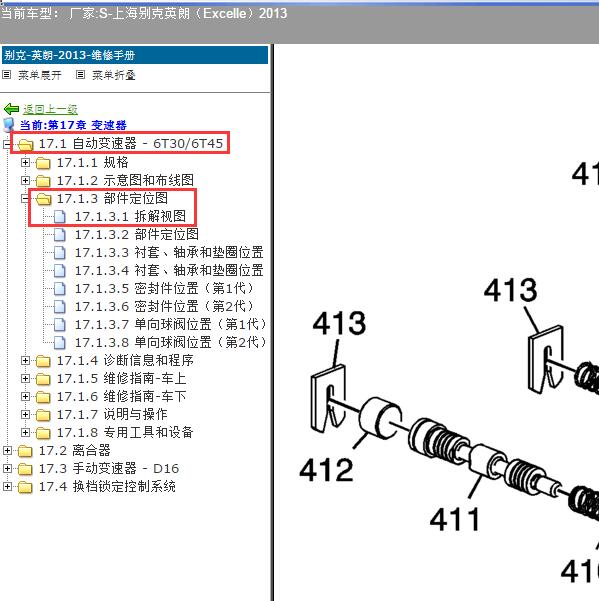This screenshot has width=599, height=601.
Task: Open 17.1.3.7 单向球阀位置（第1代）
Action: 171,325
